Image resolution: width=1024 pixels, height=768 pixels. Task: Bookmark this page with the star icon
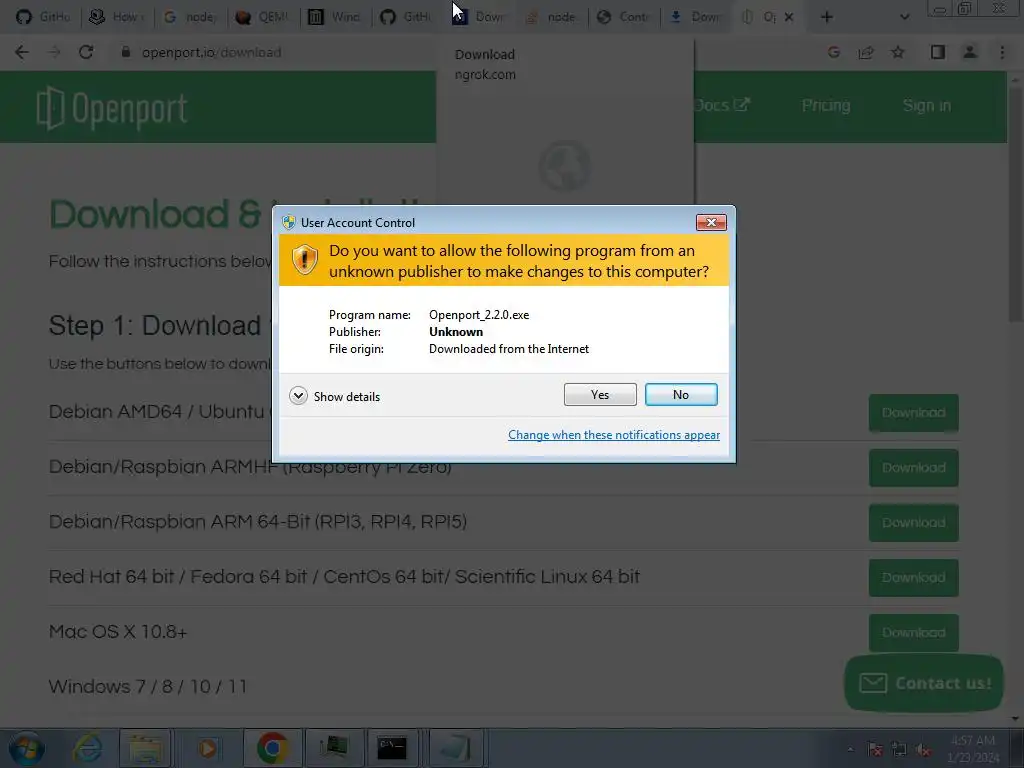point(898,52)
